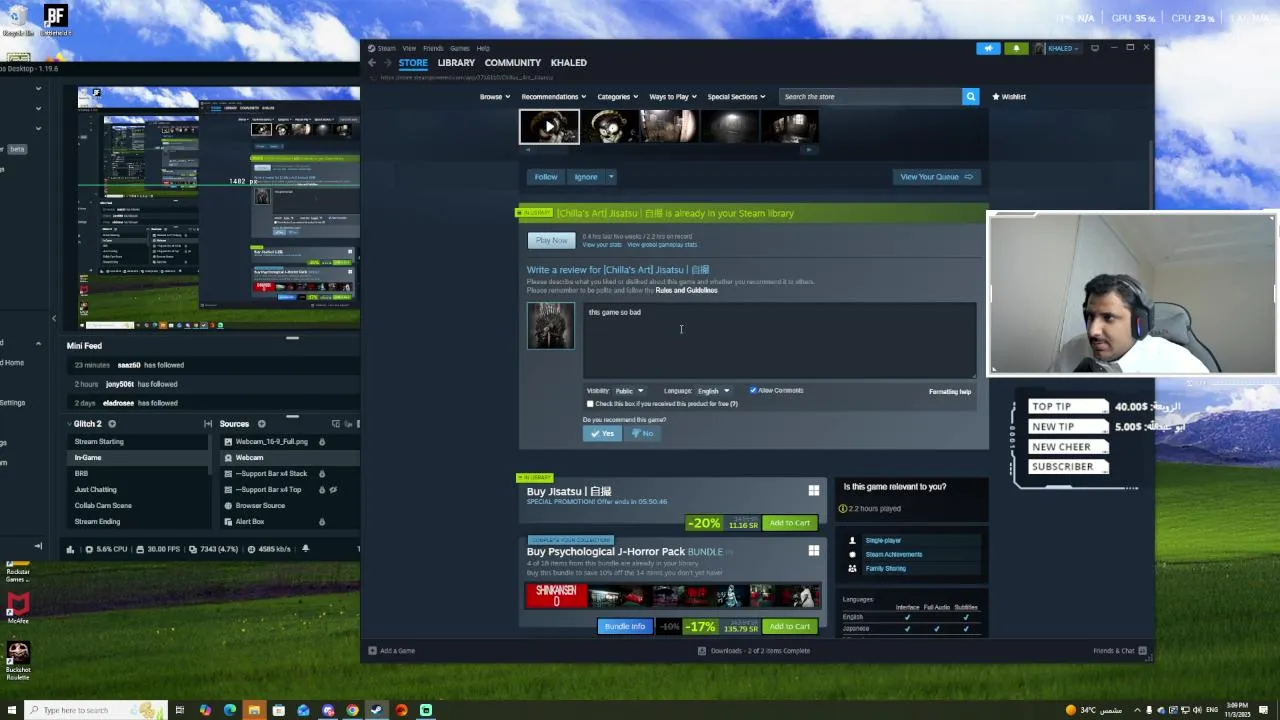Open the KHALED profile tab
The width and height of the screenshot is (1280, 720).
pos(568,63)
